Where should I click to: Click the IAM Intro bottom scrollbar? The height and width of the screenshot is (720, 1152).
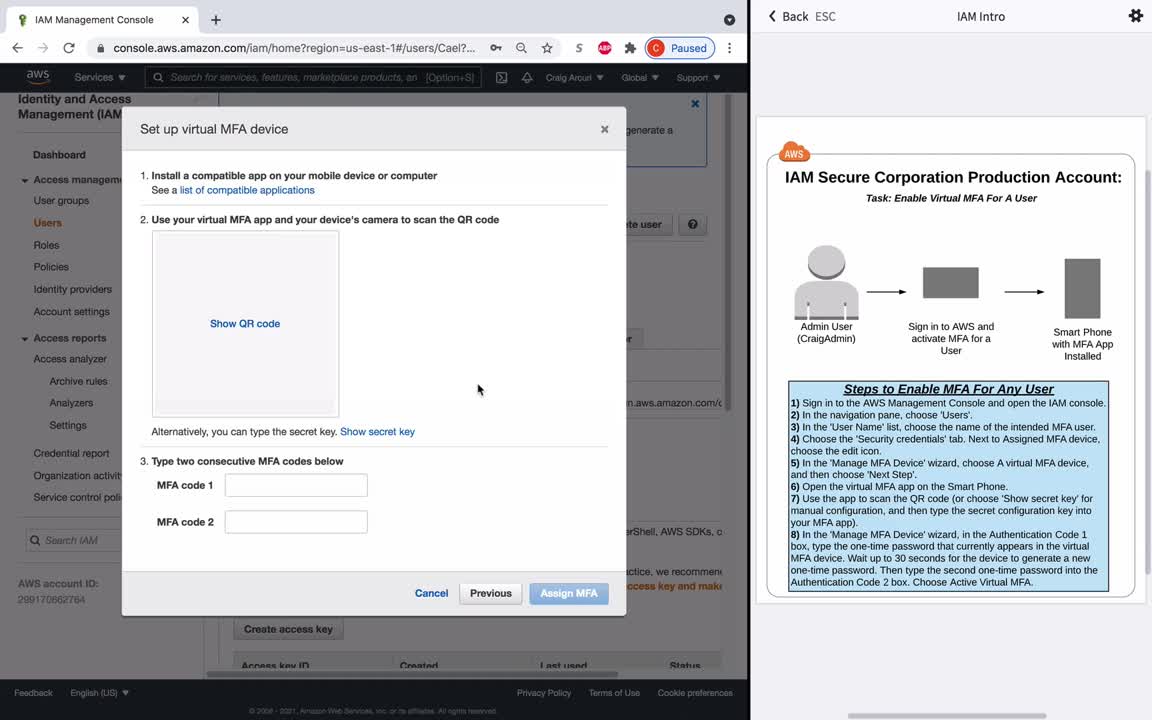[947, 715]
